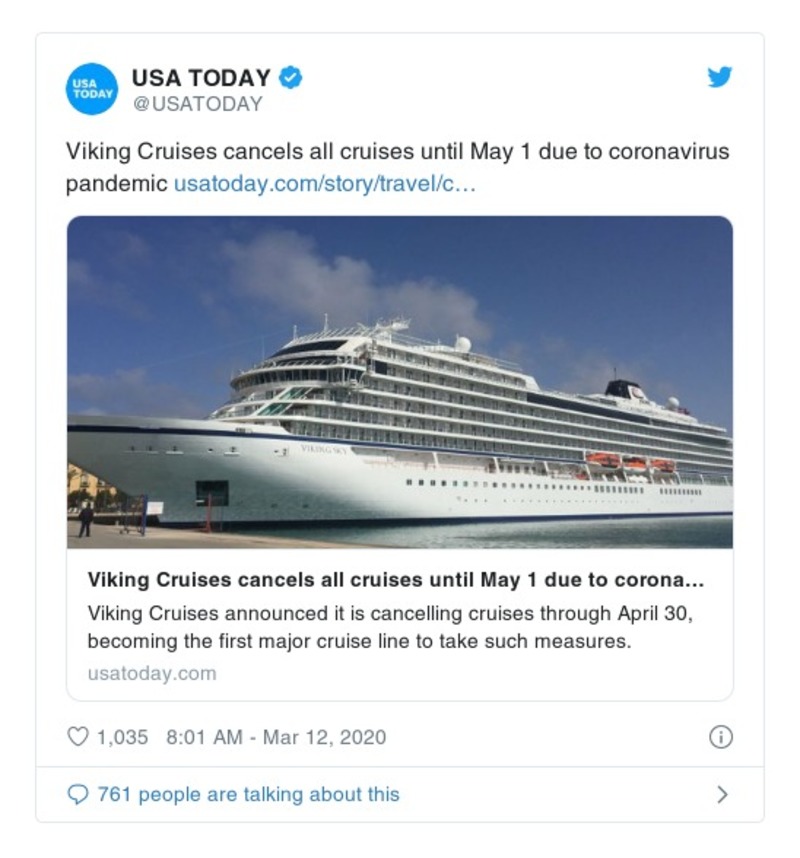Open the 8:01 AM Mar 12, 2020 timestamp
The height and width of the screenshot is (858, 800).
[275, 738]
